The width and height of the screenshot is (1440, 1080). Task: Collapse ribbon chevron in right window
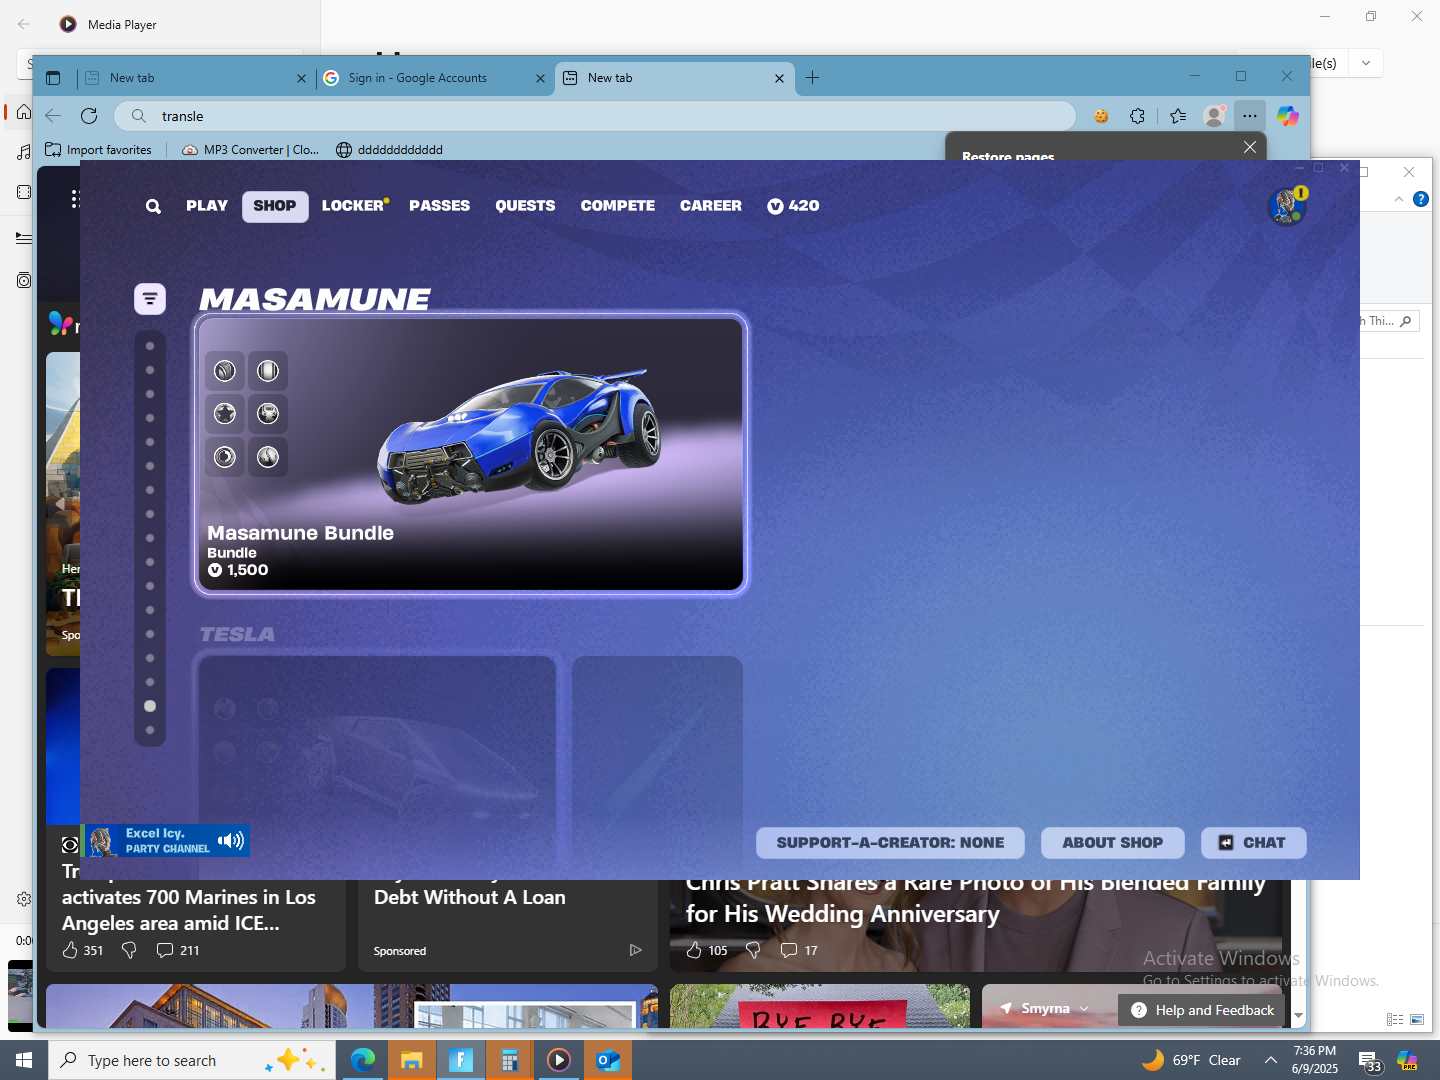point(1399,200)
